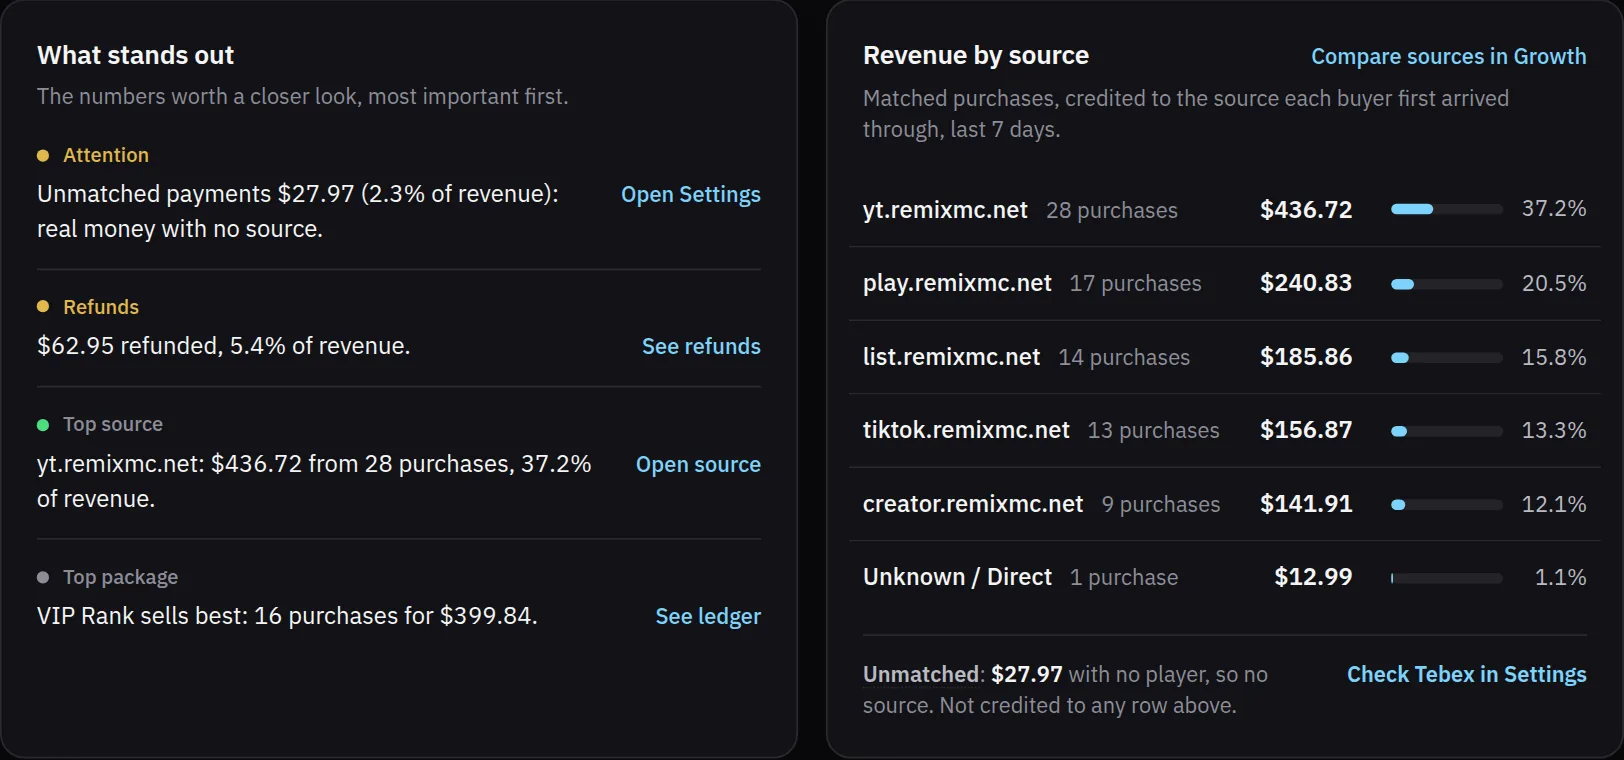Click the yellow dot beside Refunds
Viewport: 1624px width, 760px height.
43,306
